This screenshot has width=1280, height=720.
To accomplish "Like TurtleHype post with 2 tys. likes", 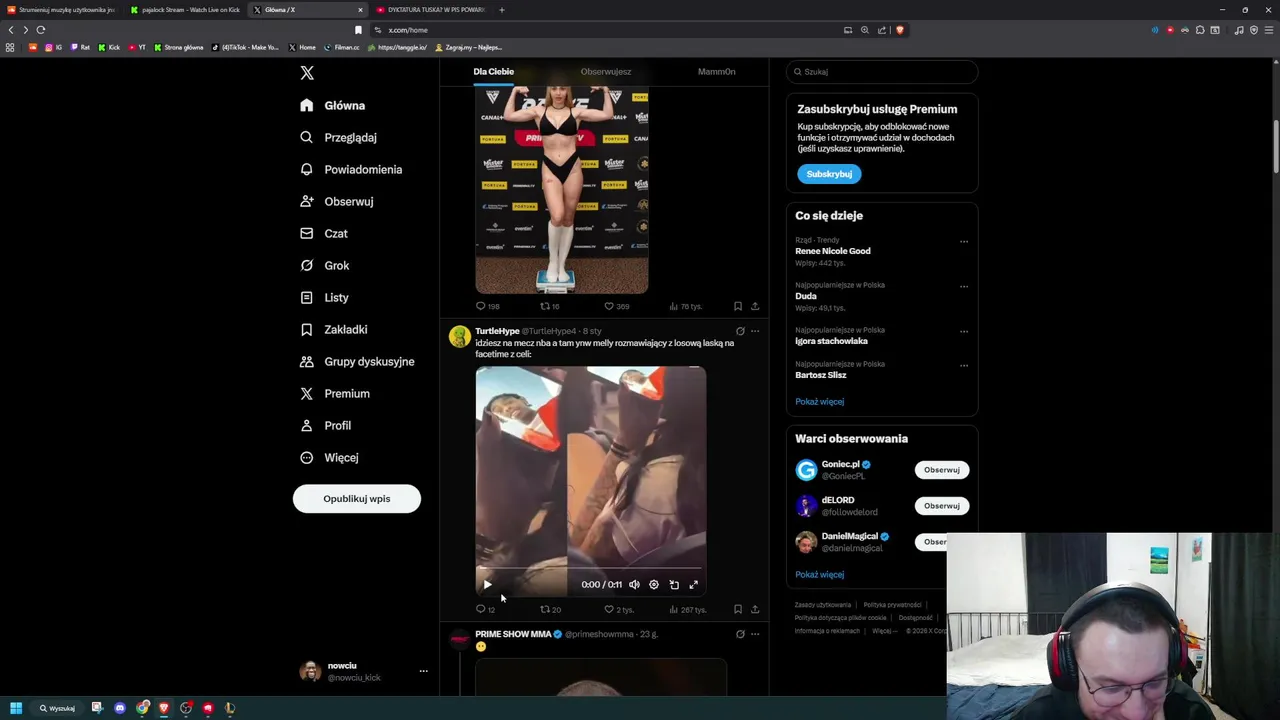I will click(619, 609).
